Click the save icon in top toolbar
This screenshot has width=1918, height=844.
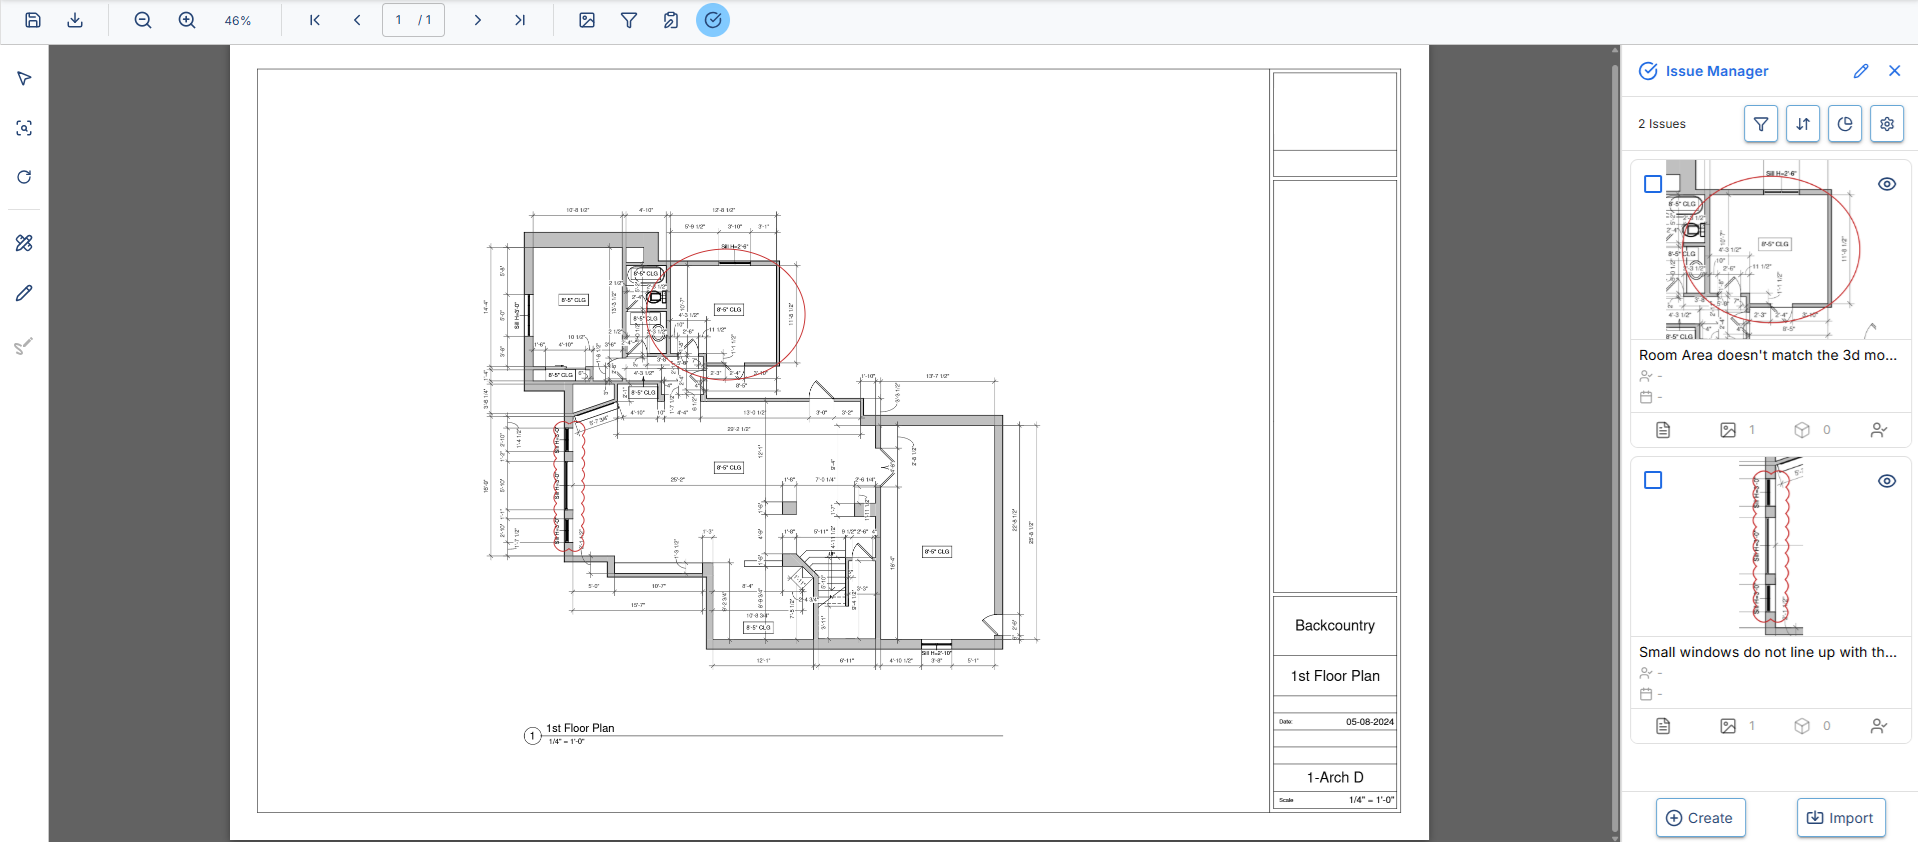[33, 20]
